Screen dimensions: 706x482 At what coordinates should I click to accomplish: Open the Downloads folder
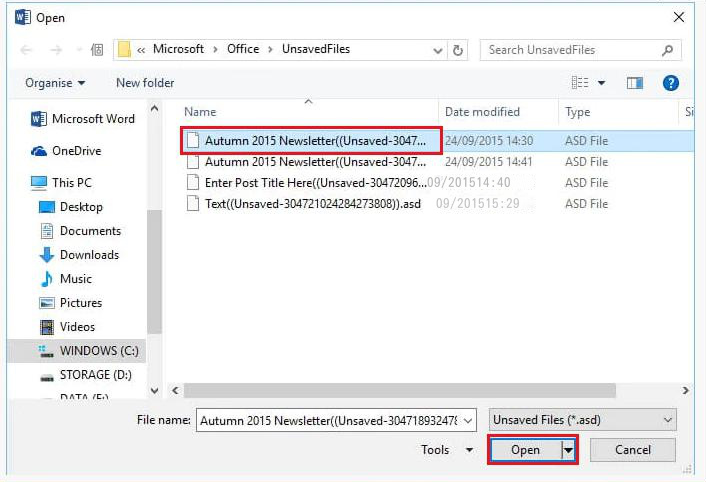pos(79,255)
